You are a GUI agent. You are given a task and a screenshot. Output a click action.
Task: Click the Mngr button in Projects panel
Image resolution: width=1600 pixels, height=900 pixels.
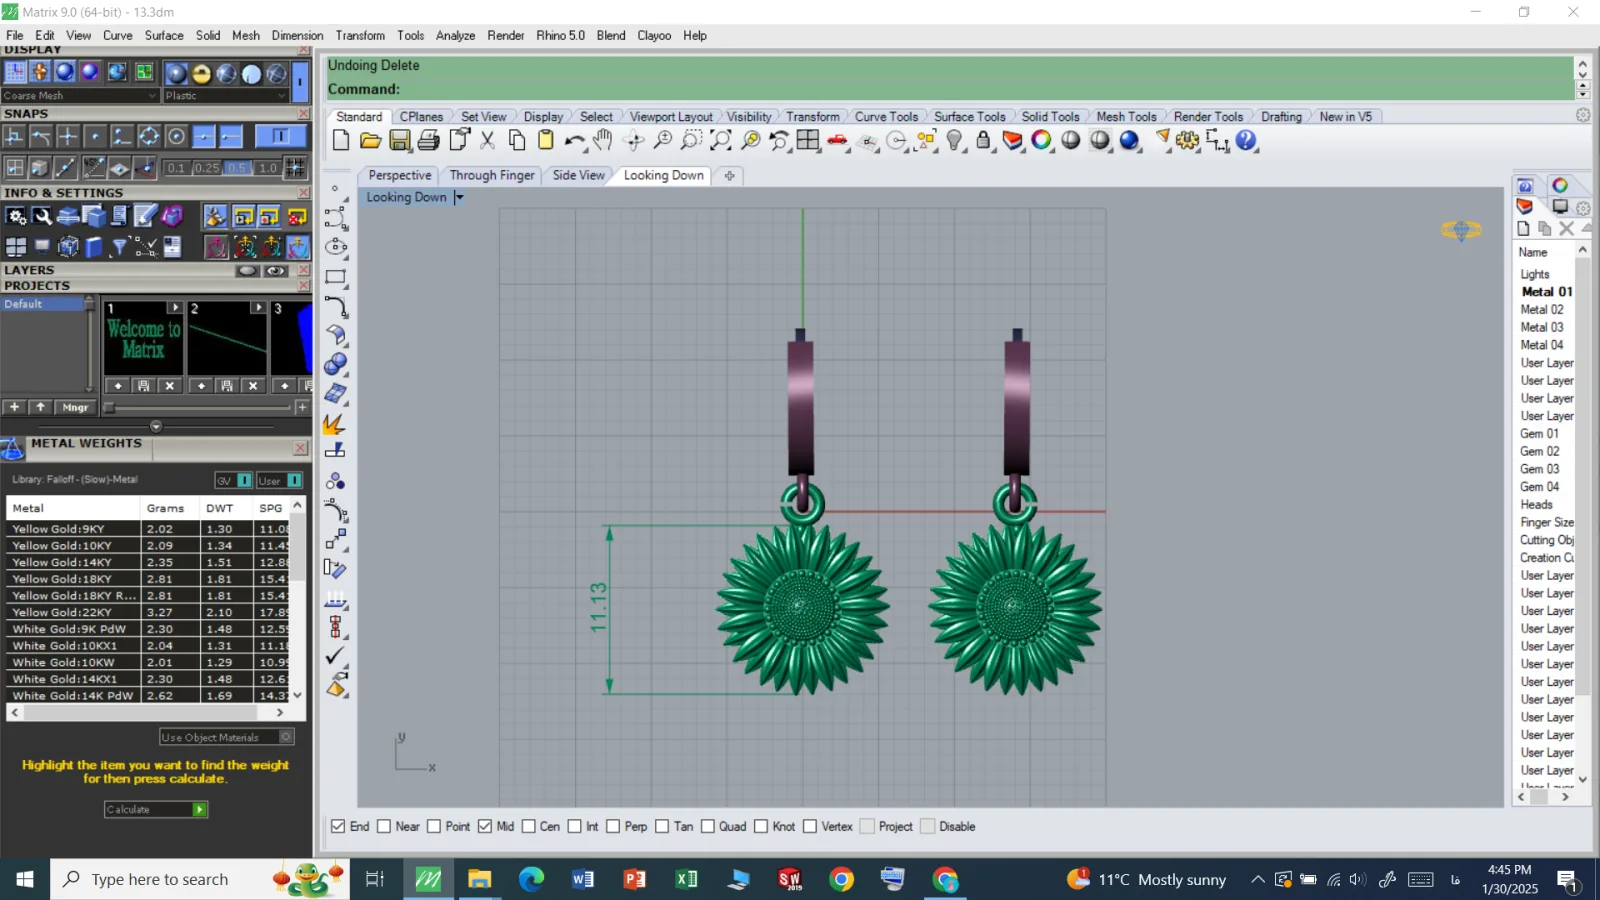75,407
